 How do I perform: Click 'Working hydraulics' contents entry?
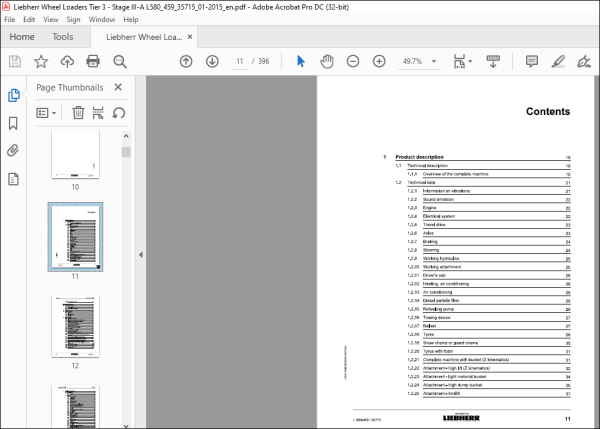point(441,258)
